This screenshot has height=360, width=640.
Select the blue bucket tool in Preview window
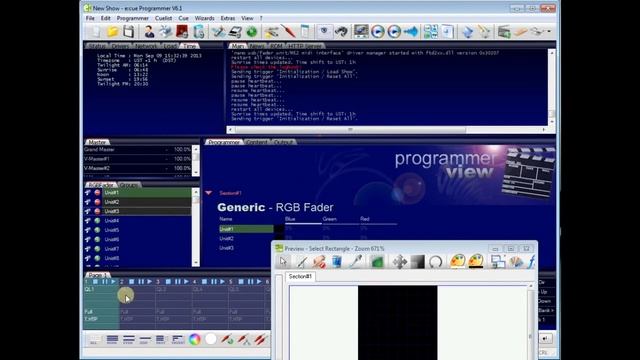[337, 262]
